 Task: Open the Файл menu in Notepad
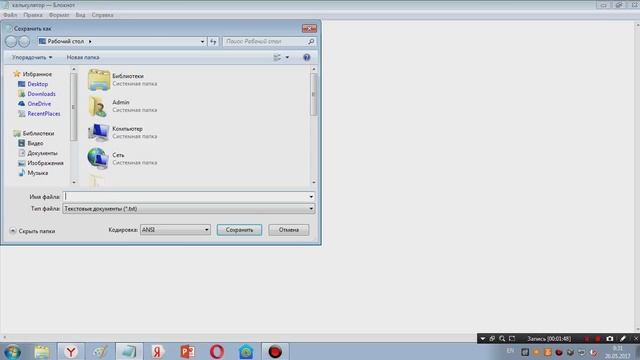point(10,15)
